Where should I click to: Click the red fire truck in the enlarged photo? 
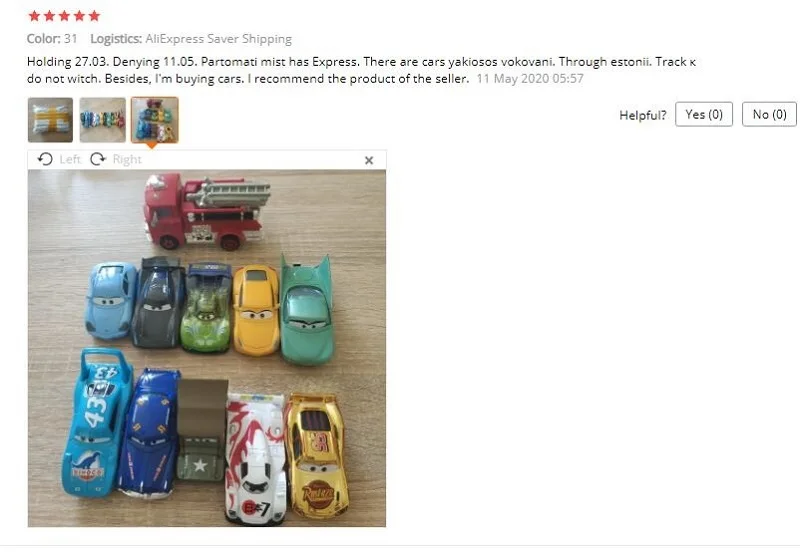coord(206,211)
